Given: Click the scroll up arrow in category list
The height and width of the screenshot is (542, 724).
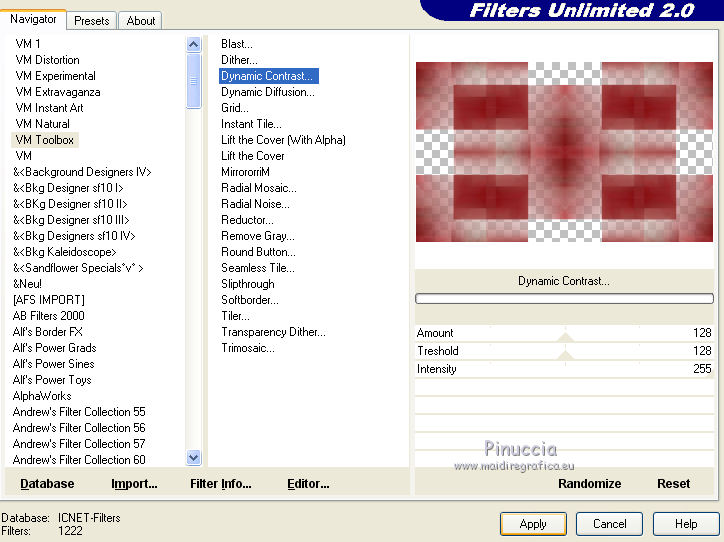Looking at the screenshot, I should [x=193, y=45].
